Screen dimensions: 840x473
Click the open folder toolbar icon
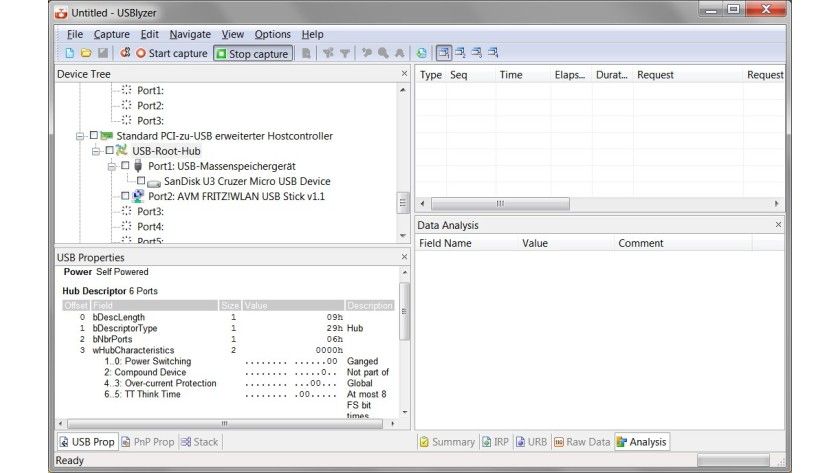tap(86, 53)
